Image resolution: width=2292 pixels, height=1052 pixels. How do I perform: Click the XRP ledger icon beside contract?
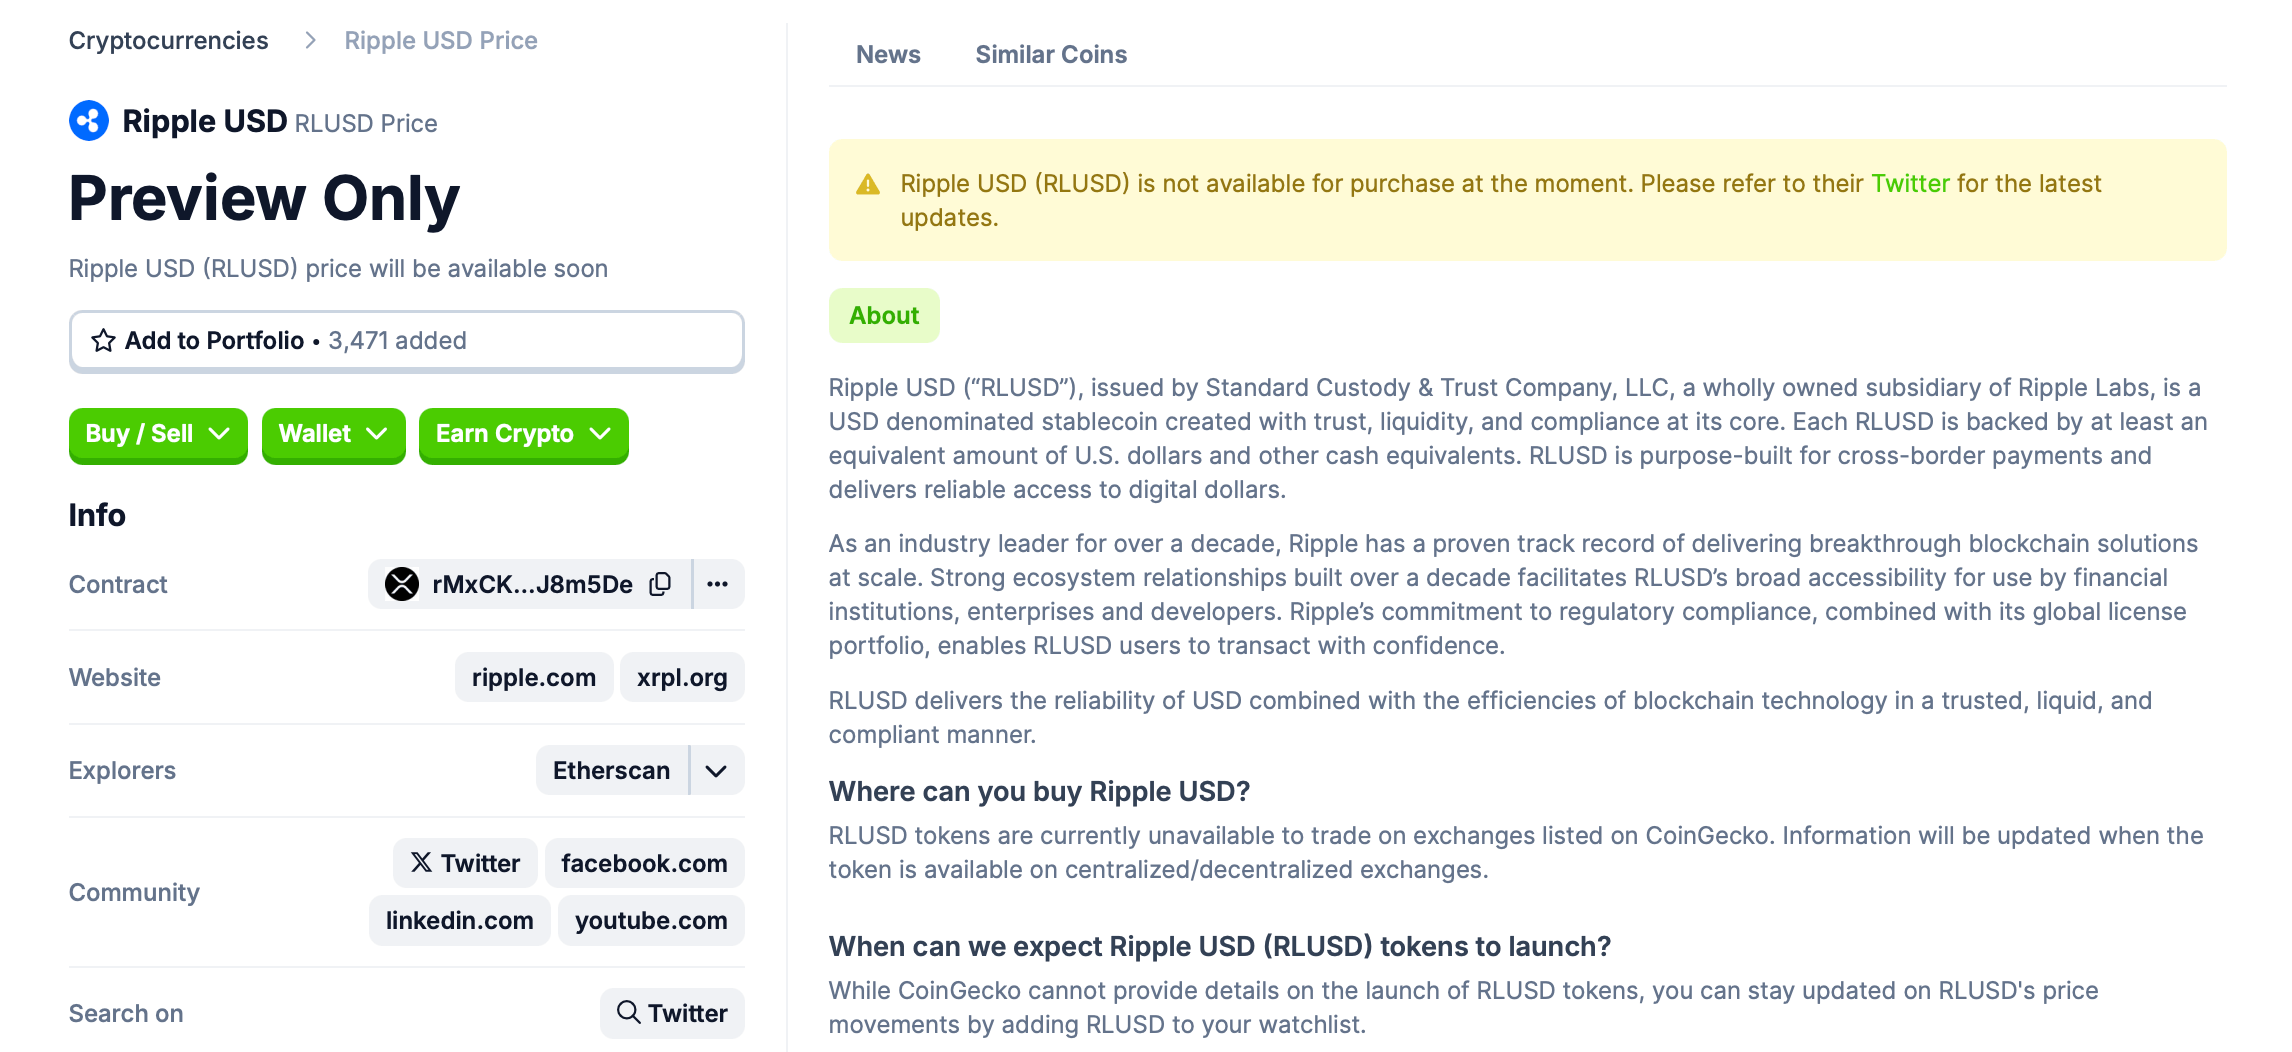[x=402, y=584]
